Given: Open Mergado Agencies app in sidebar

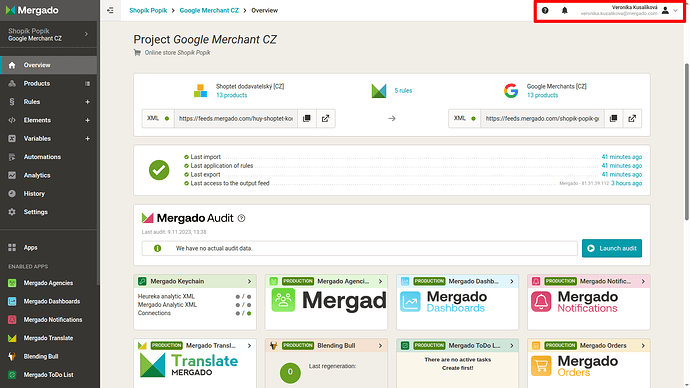Looking at the screenshot, I should 48,283.
